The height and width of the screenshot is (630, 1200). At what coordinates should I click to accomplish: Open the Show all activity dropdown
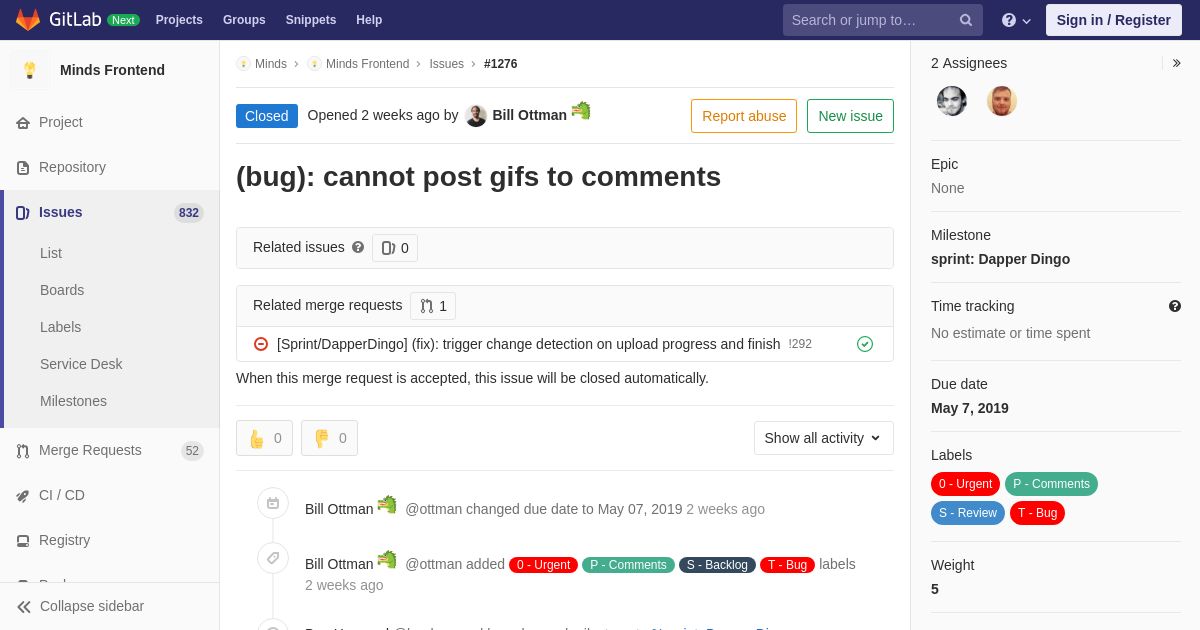824,438
